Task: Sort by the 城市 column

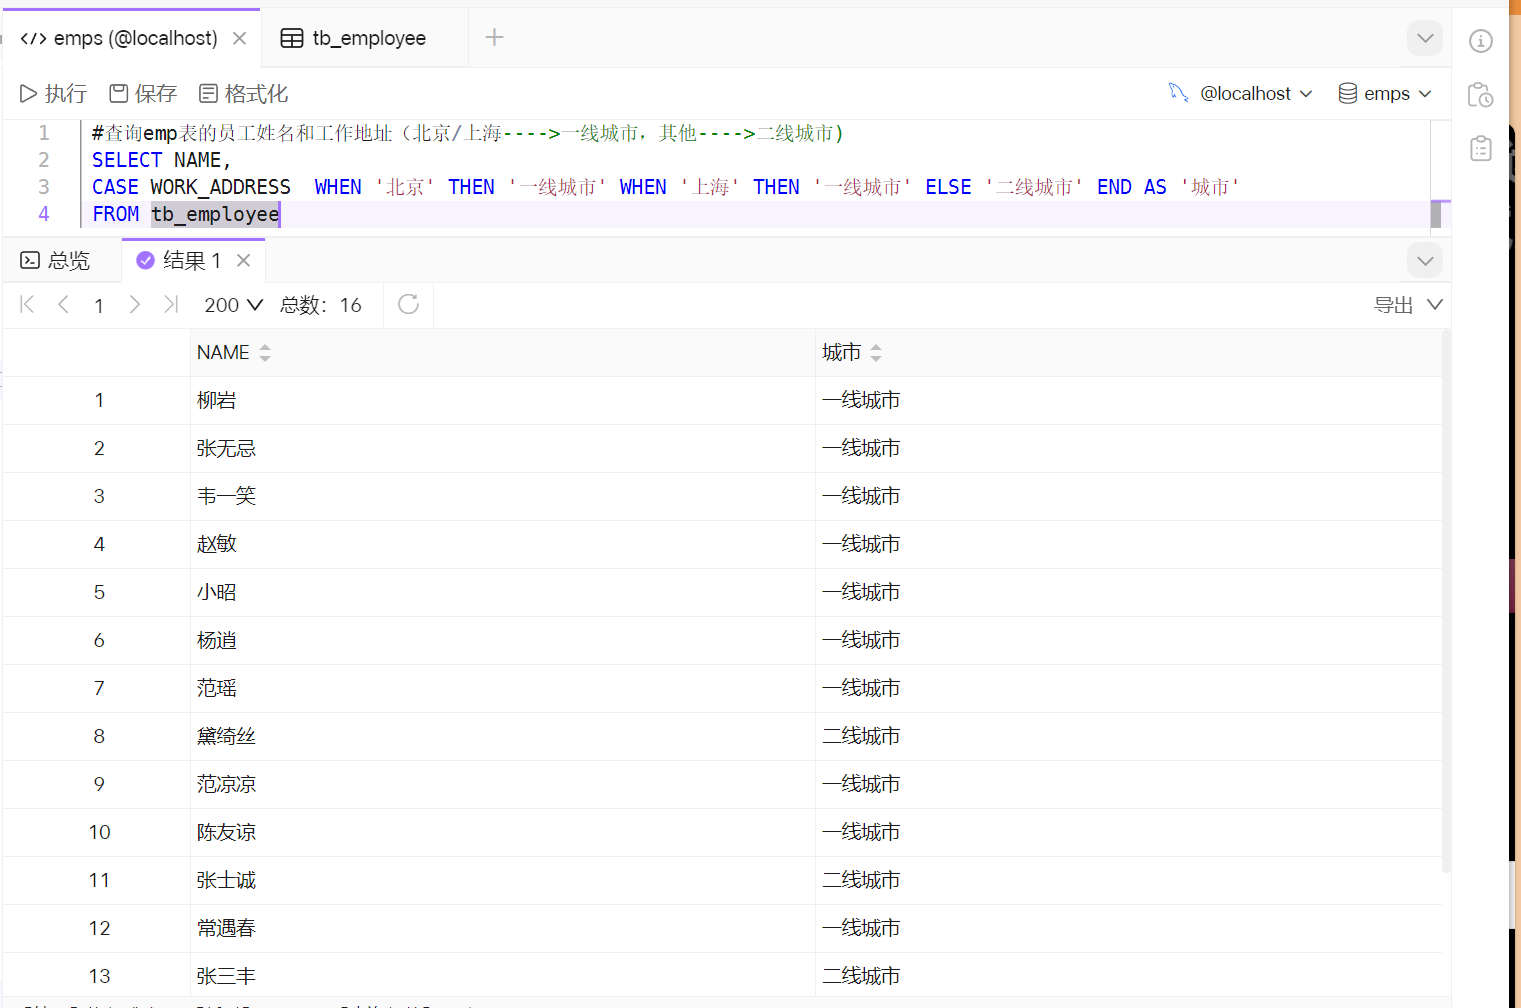Action: tap(876, 353)
